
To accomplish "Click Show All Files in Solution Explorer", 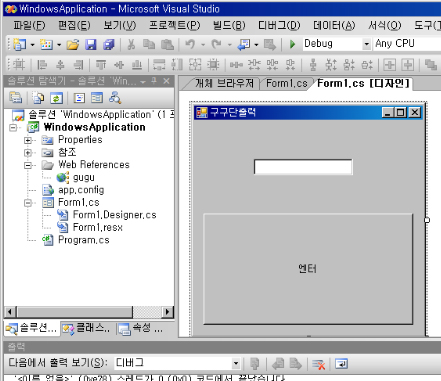I will (x=38, y=98).
